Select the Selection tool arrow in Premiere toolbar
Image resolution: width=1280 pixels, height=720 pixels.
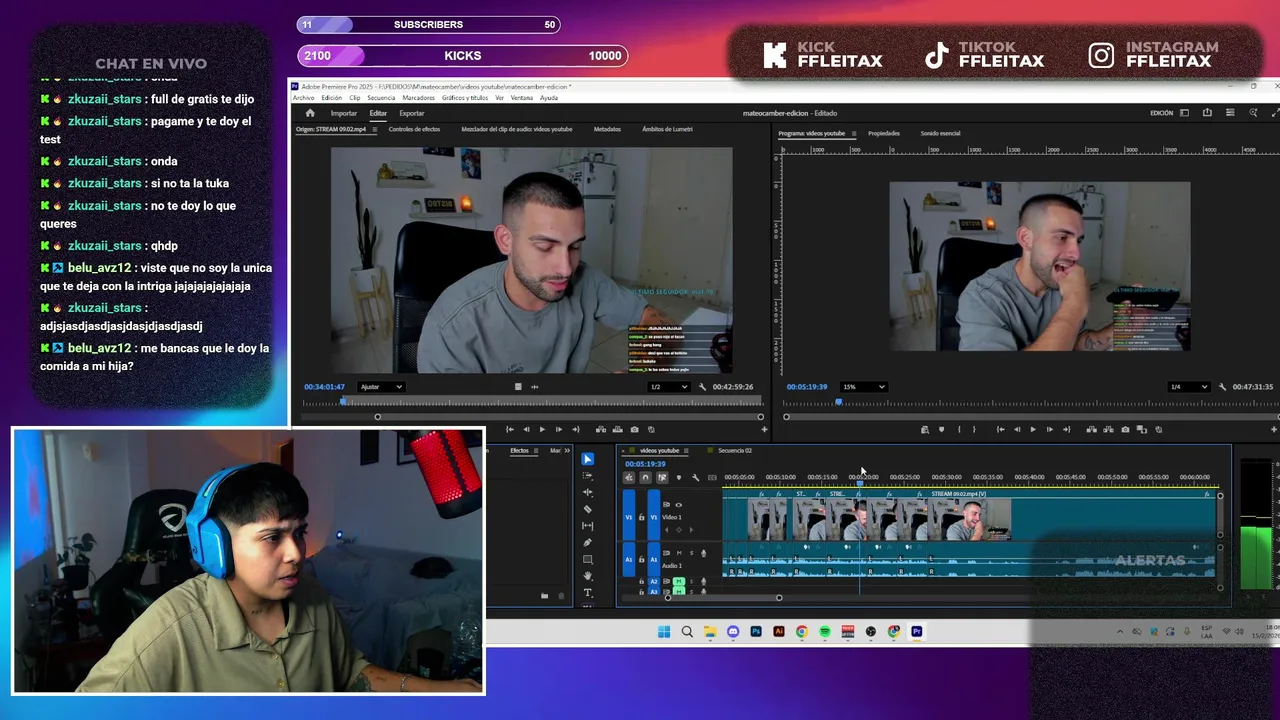point(588,459)
